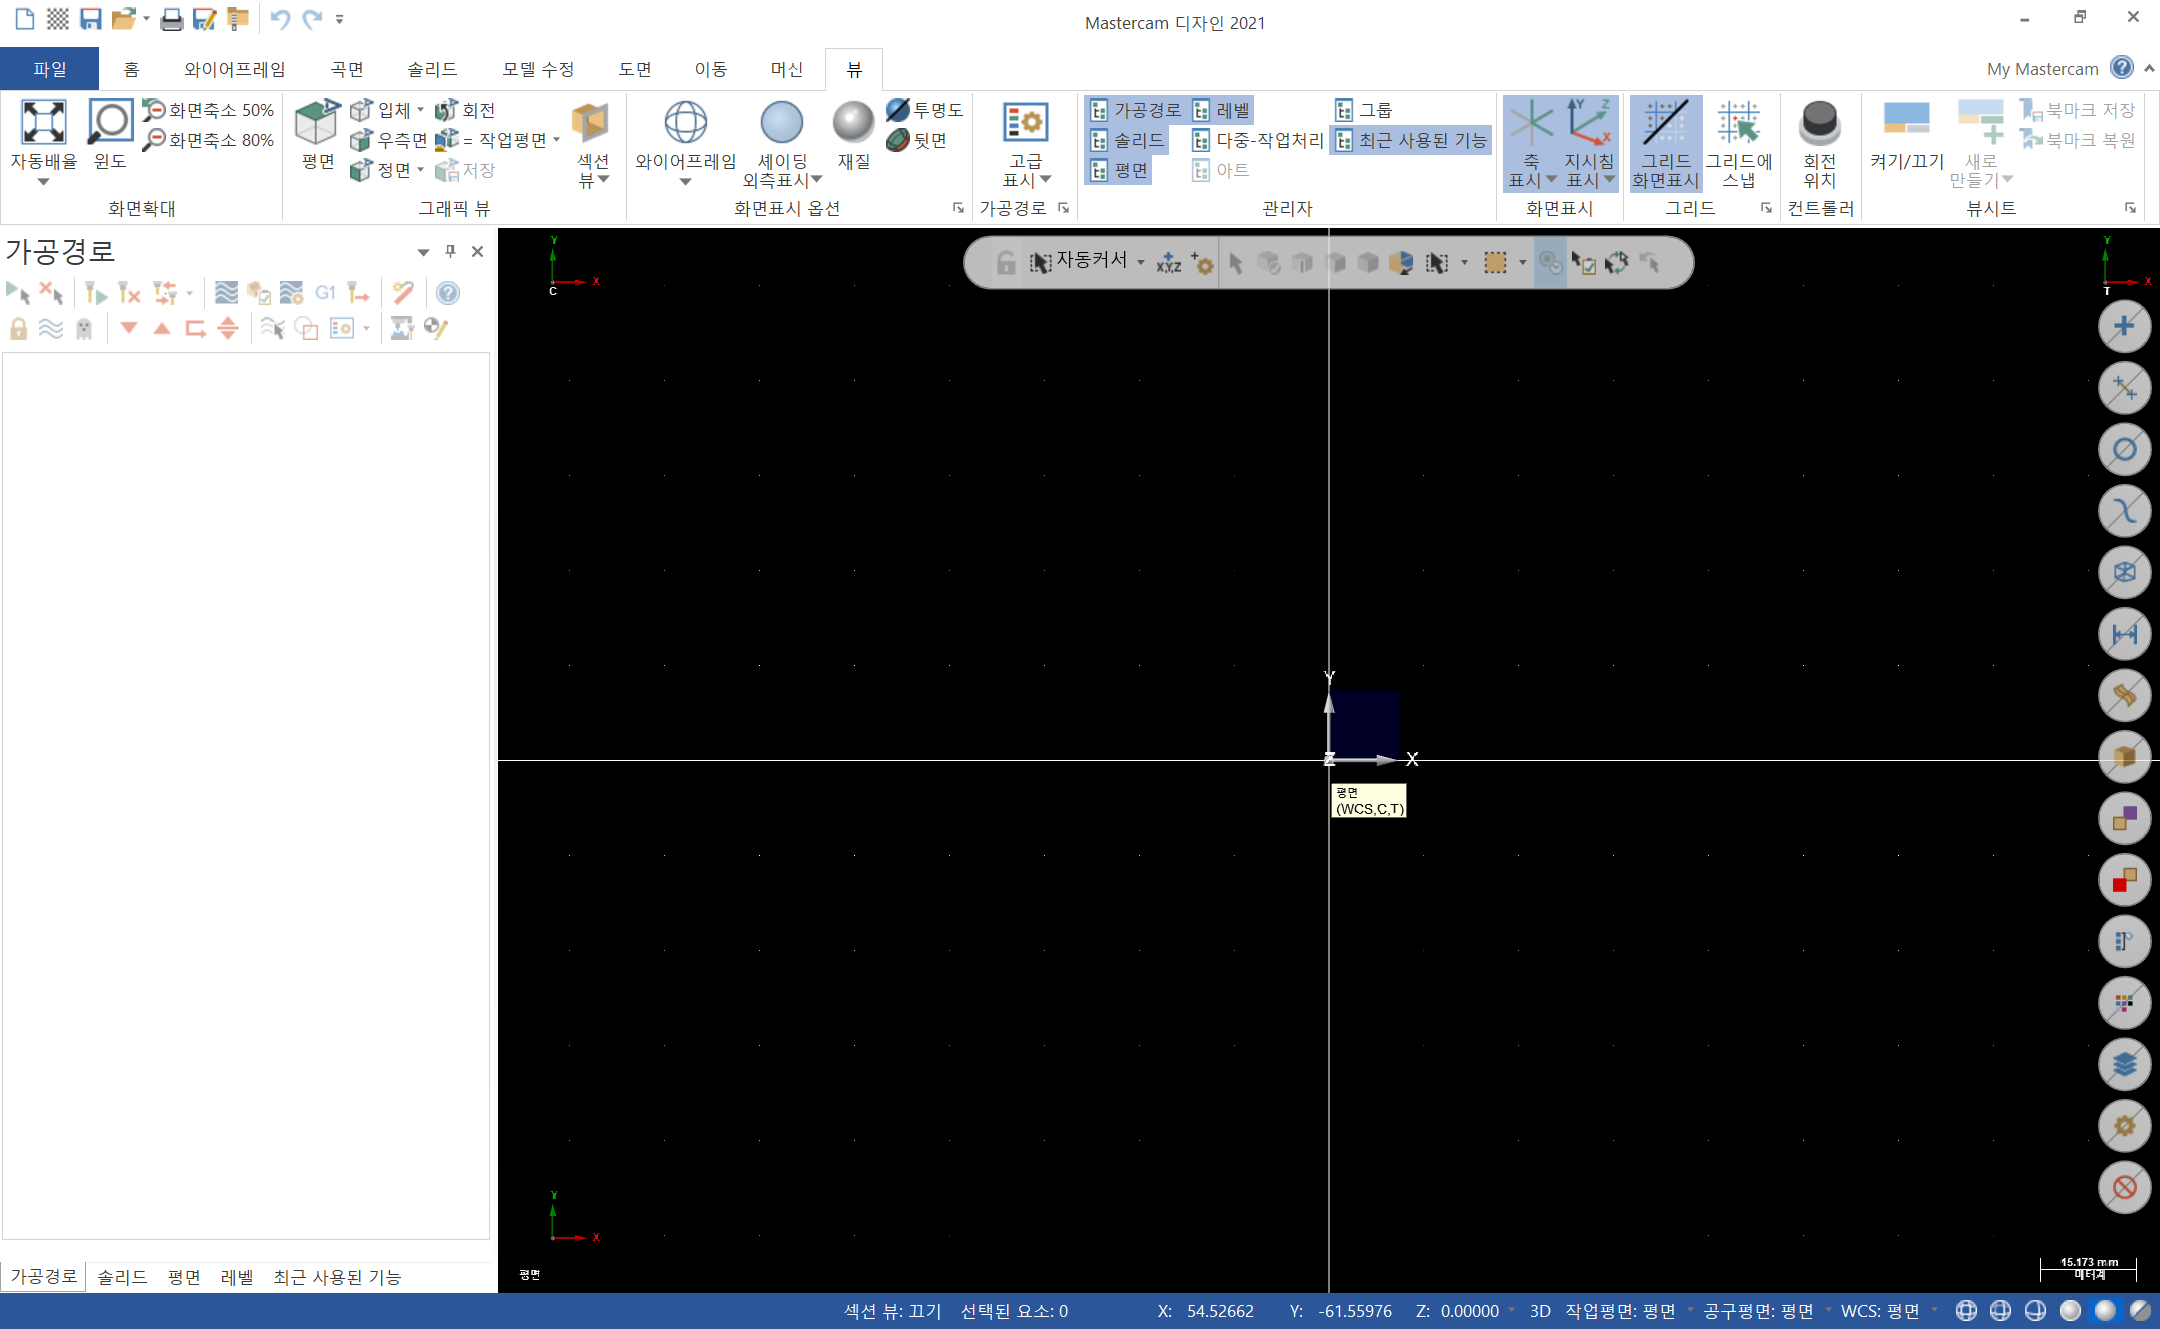Click the 자동배율 fit screen icon

(43, 123)
